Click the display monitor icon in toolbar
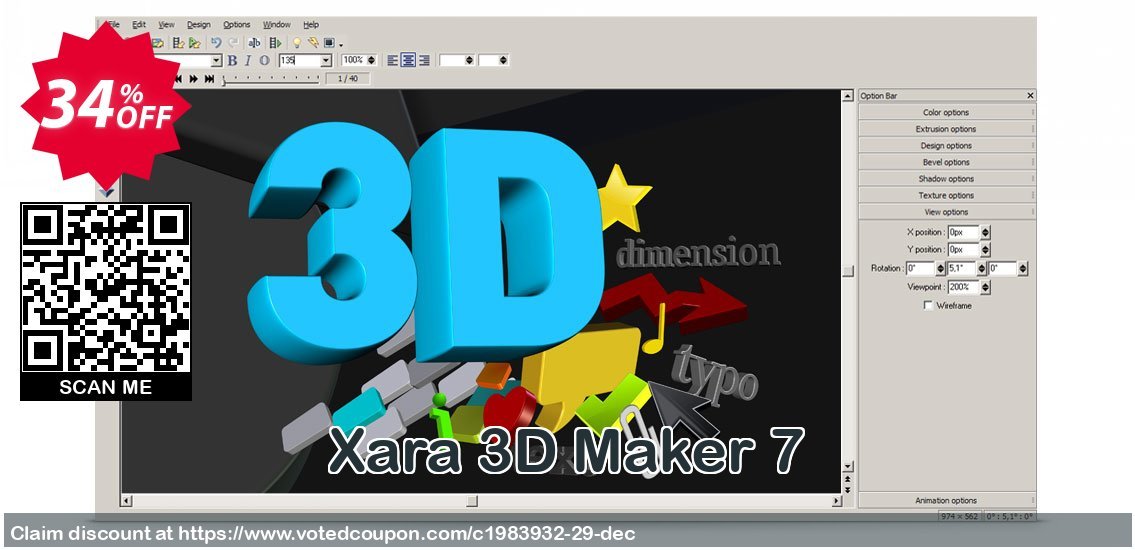This screenshot has width=1135, height=550. pyautogui.click(x=329, y=43)
